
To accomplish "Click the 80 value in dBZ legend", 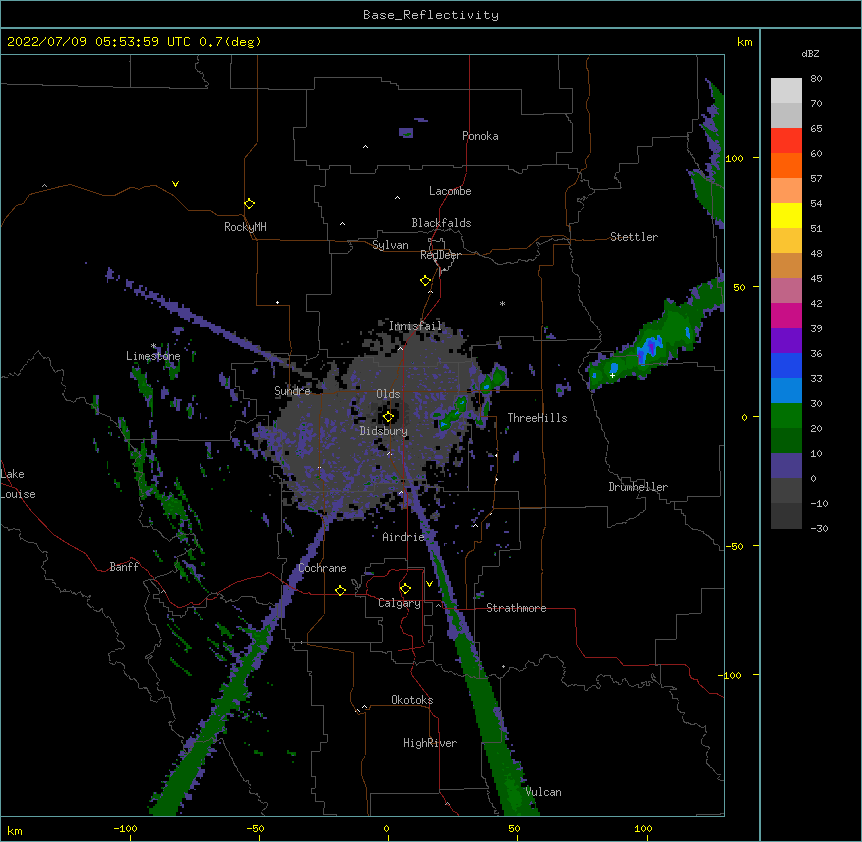I will pos(816,79).
